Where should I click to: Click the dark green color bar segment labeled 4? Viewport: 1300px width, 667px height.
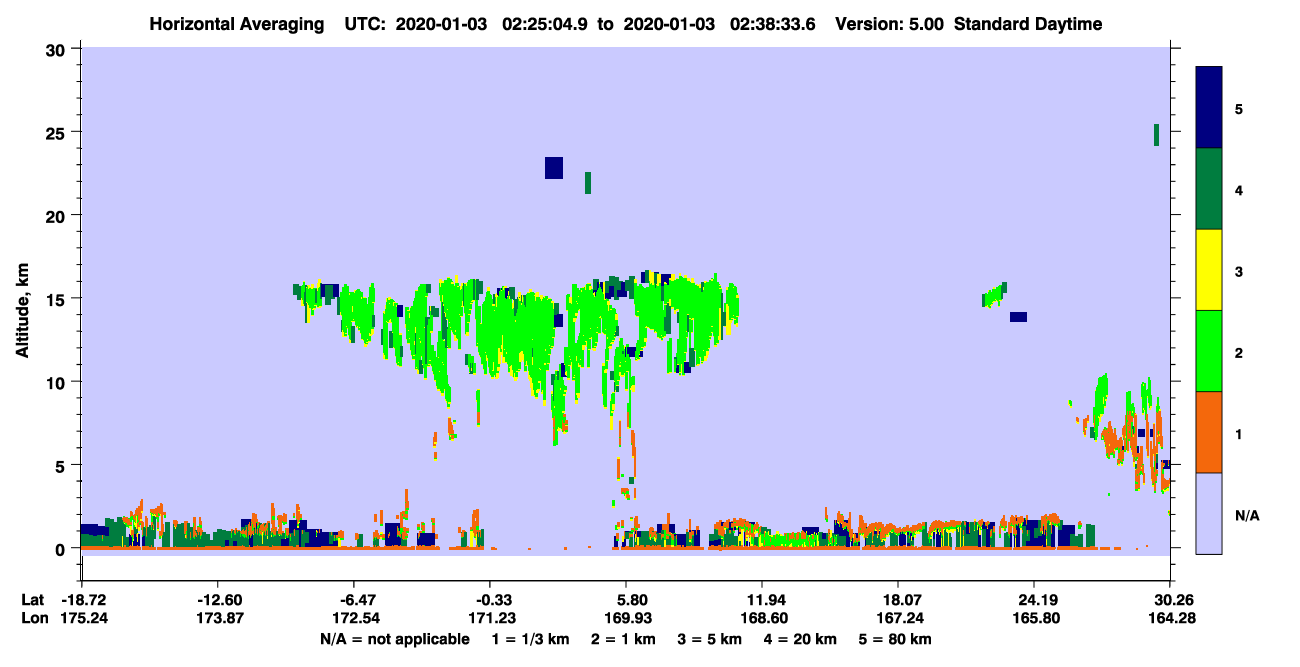click(x=1209, y=189)
